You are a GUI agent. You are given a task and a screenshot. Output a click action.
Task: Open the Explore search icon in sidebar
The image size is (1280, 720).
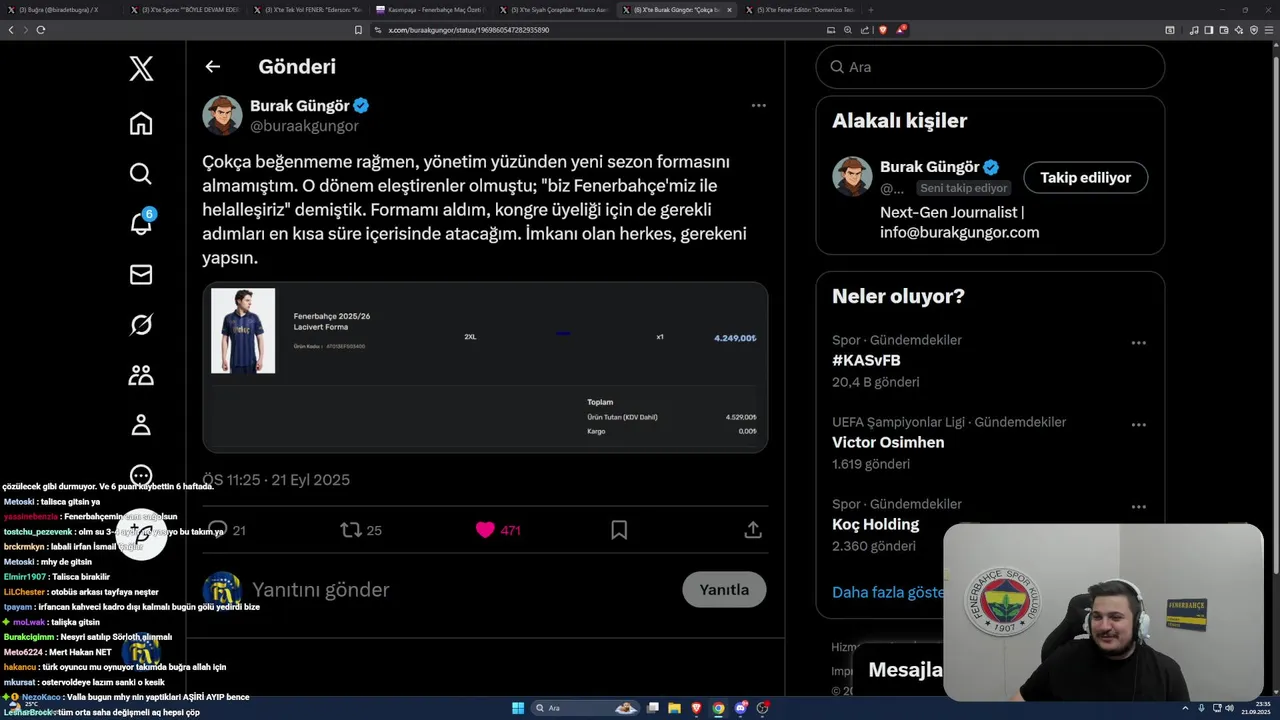point(141,173)
